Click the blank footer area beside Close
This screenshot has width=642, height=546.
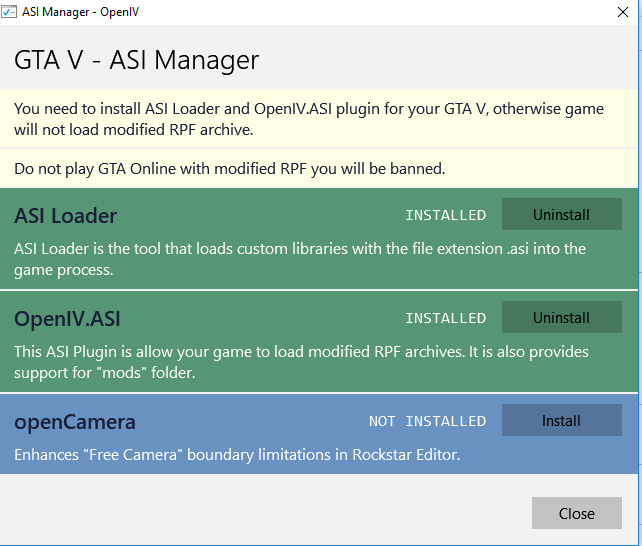[x=270, y=512]
